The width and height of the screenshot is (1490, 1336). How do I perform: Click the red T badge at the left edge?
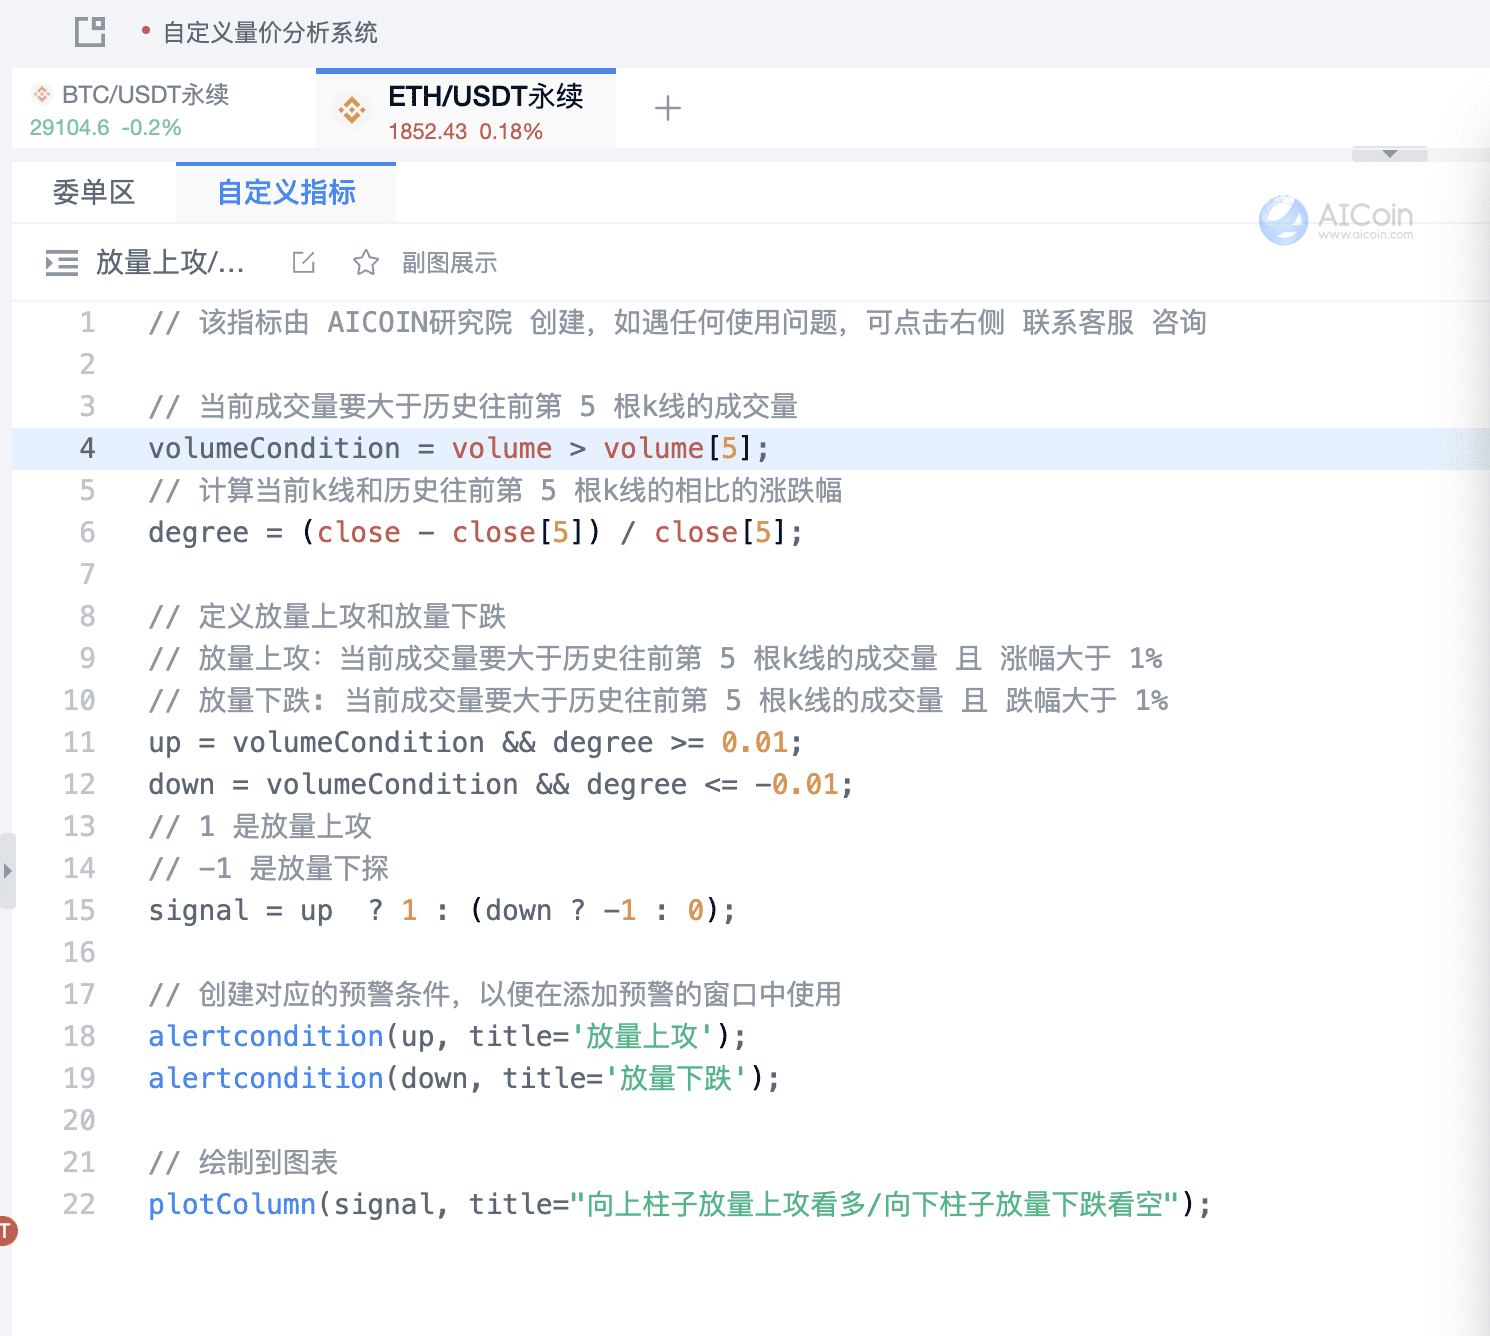pos(6,1230)
